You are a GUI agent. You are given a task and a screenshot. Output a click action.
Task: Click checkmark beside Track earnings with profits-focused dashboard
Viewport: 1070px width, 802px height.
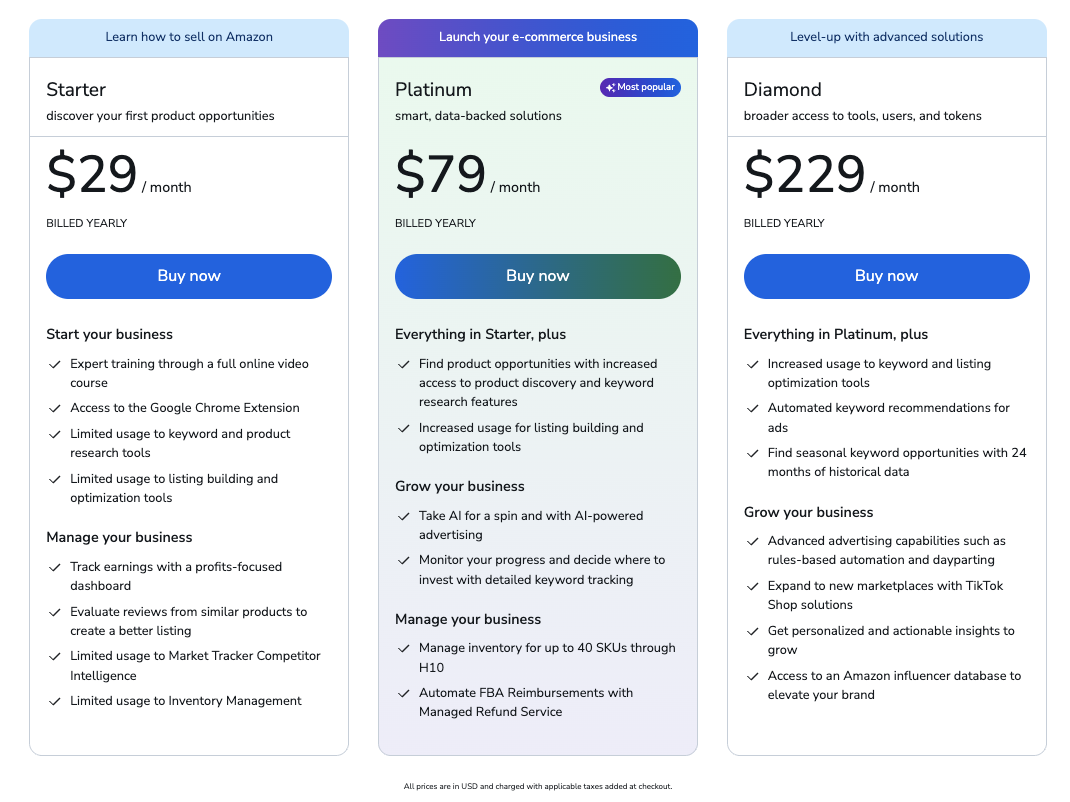(55, 567)
